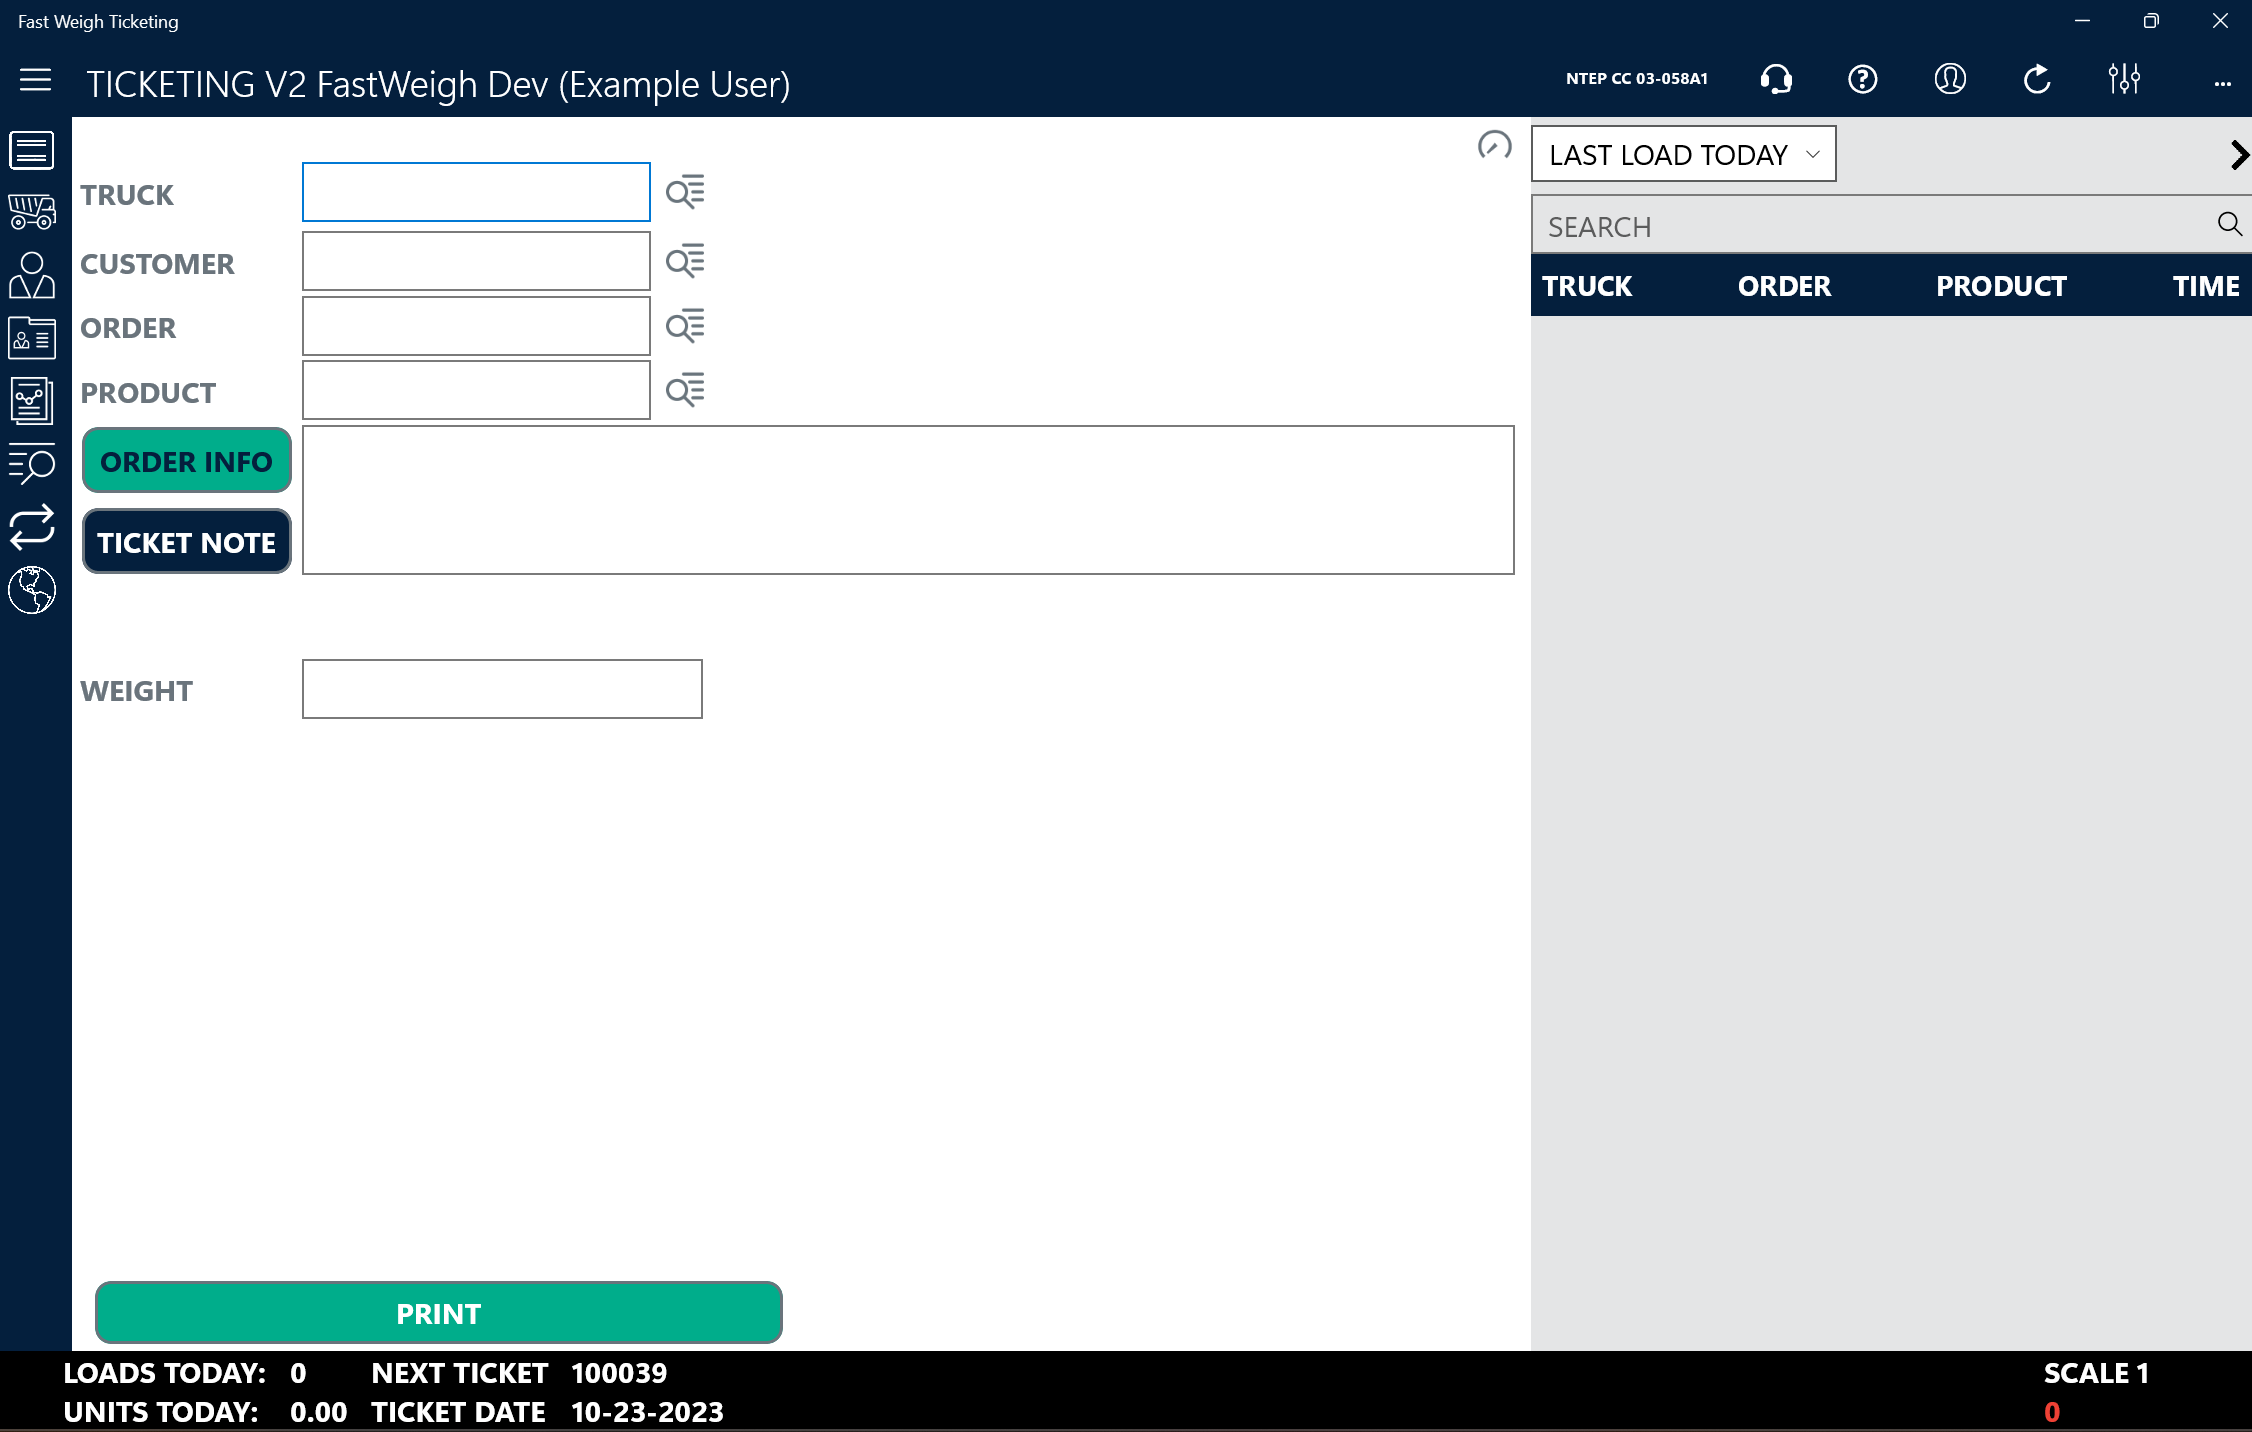Click the headset support icon

1776,79
